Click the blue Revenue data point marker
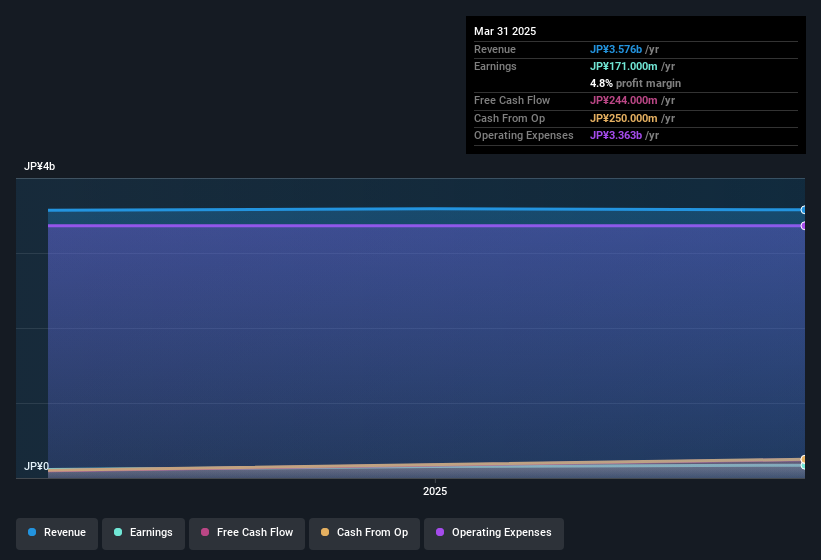 pos(804,210)
